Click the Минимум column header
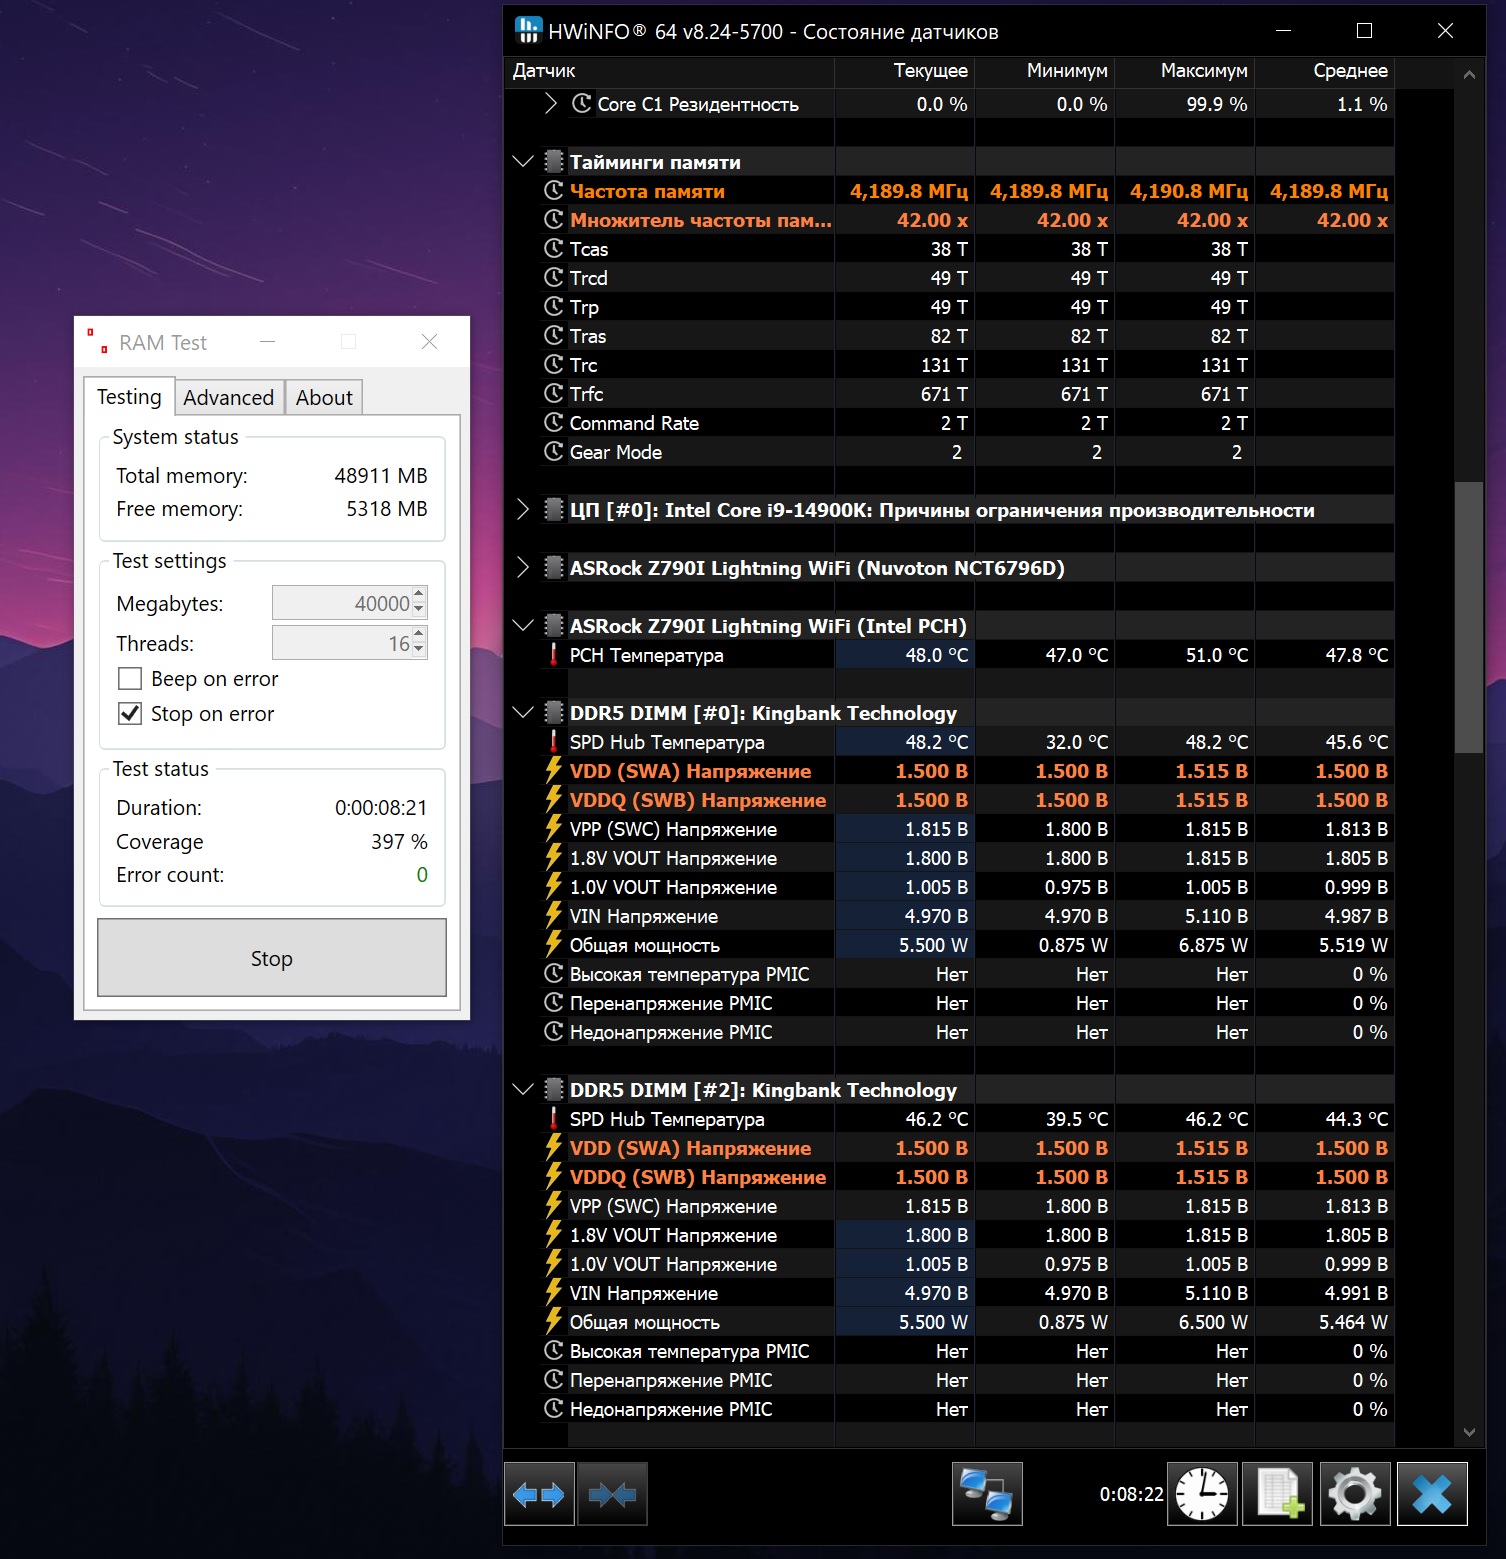The height and width of the screenshot is (1559, 1506). click(1045, 71)
